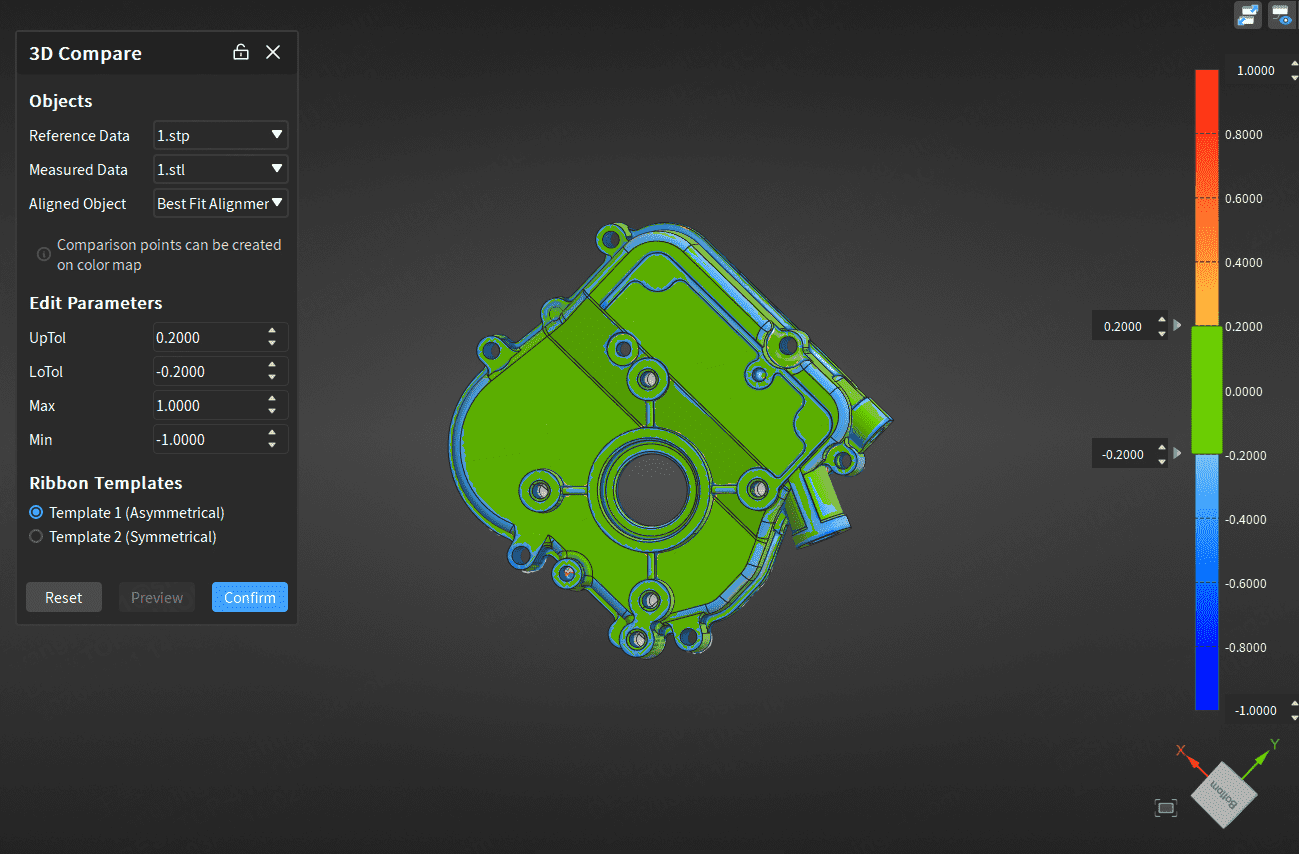Viewport: 1299px width, 854px height.
Task: Click the Bottom face of the view cube
Action: [x=1224, y=796]
